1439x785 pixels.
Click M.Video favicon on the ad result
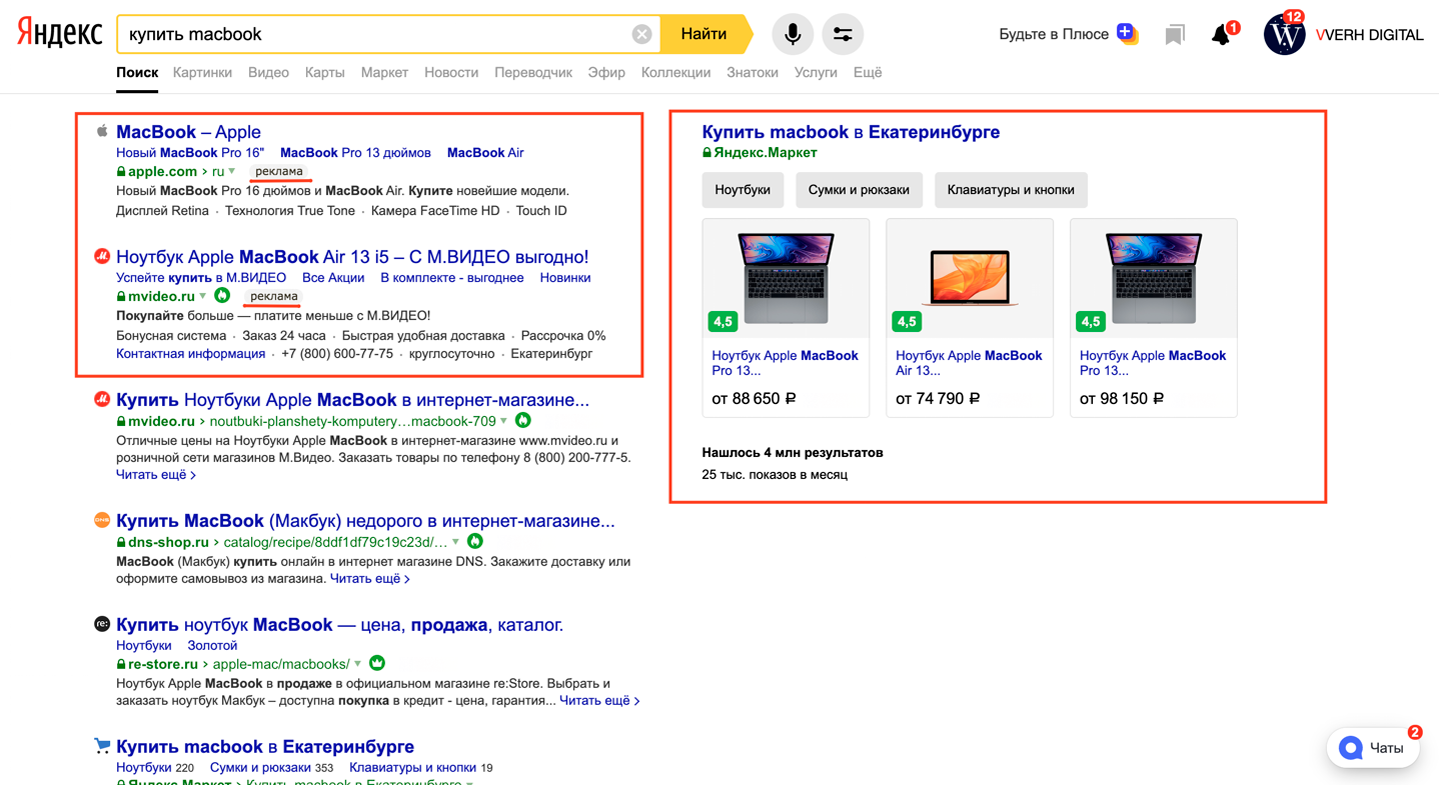pos(101,256)
